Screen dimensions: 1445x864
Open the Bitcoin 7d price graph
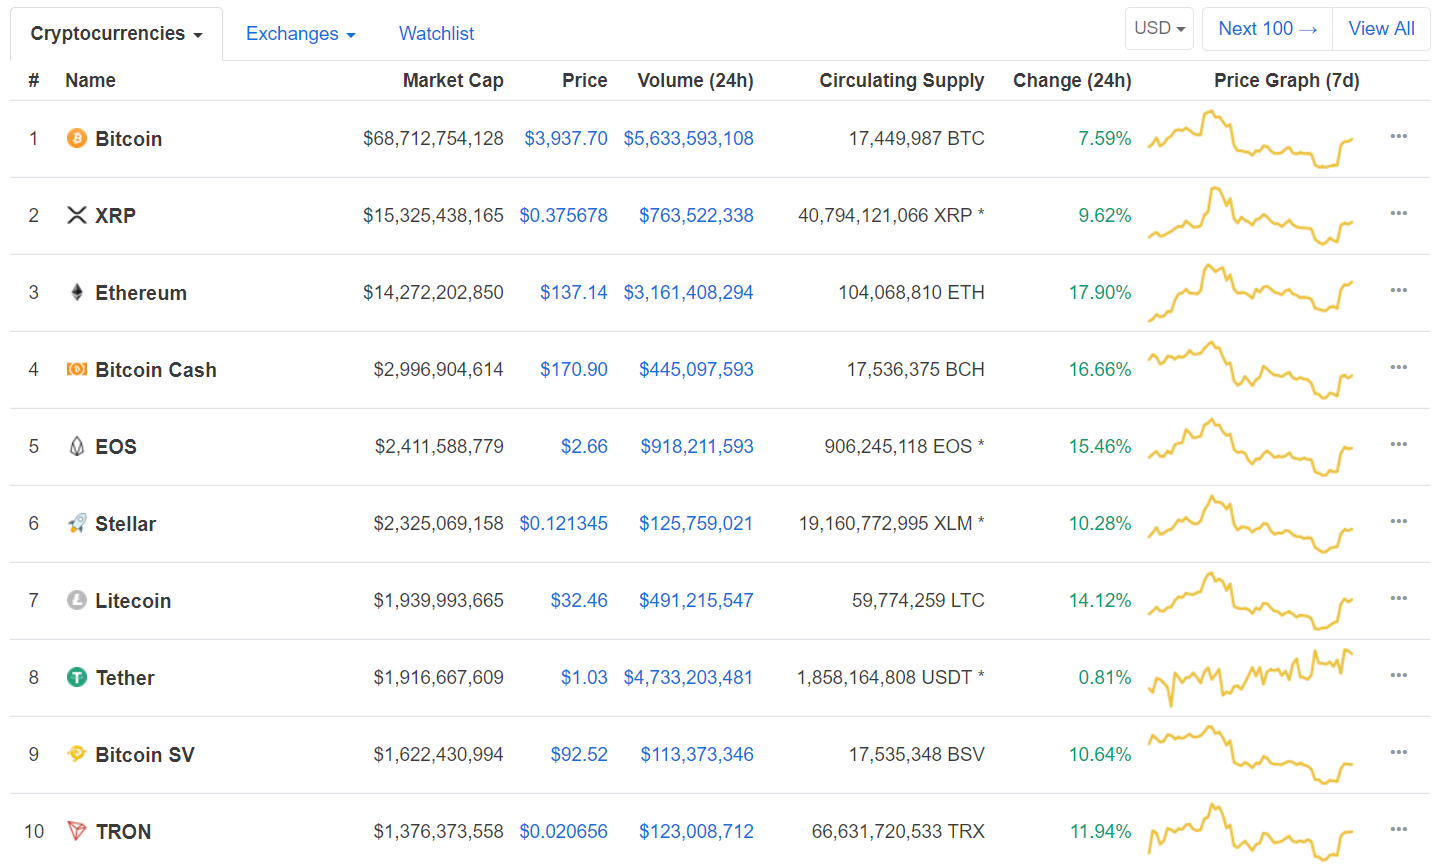pos(1250,139)
